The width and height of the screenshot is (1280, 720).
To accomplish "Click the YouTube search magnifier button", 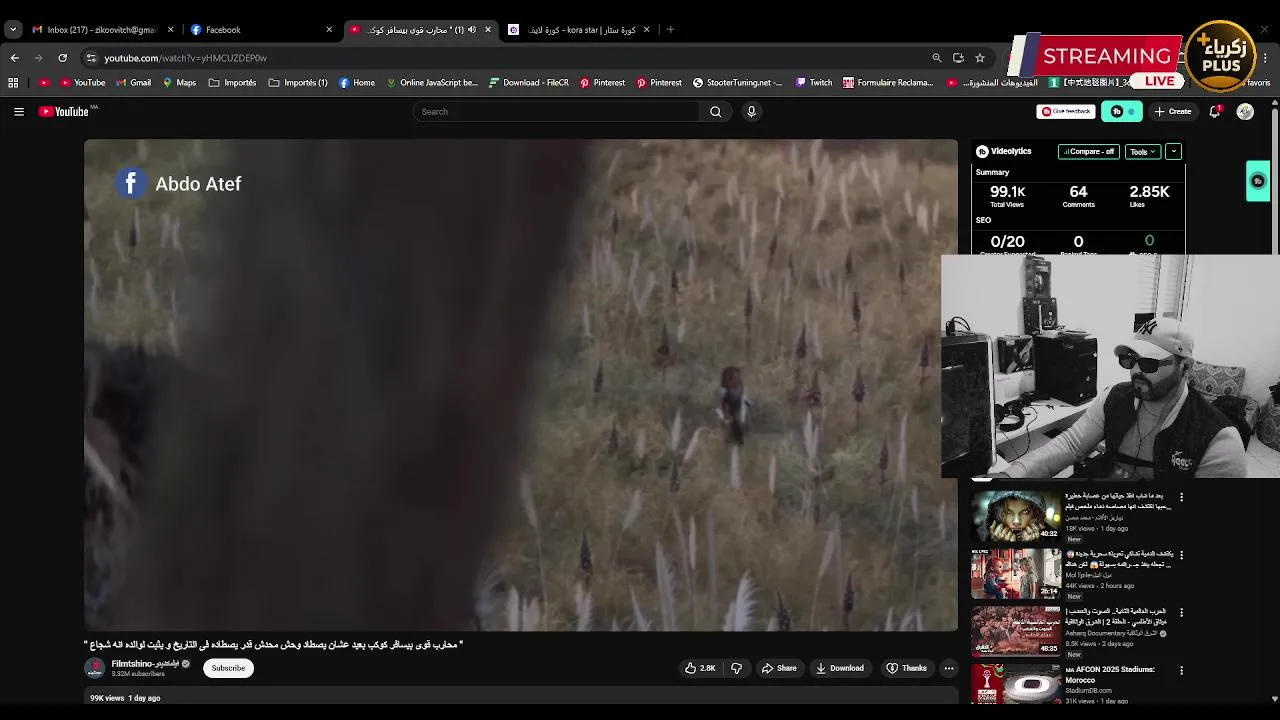I will click(715, 112).
